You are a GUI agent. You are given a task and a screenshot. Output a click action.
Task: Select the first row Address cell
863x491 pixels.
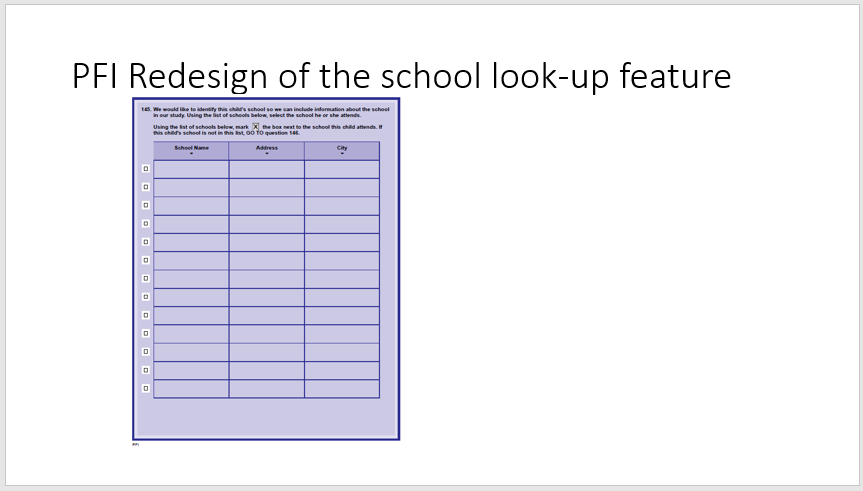point(267,169)
